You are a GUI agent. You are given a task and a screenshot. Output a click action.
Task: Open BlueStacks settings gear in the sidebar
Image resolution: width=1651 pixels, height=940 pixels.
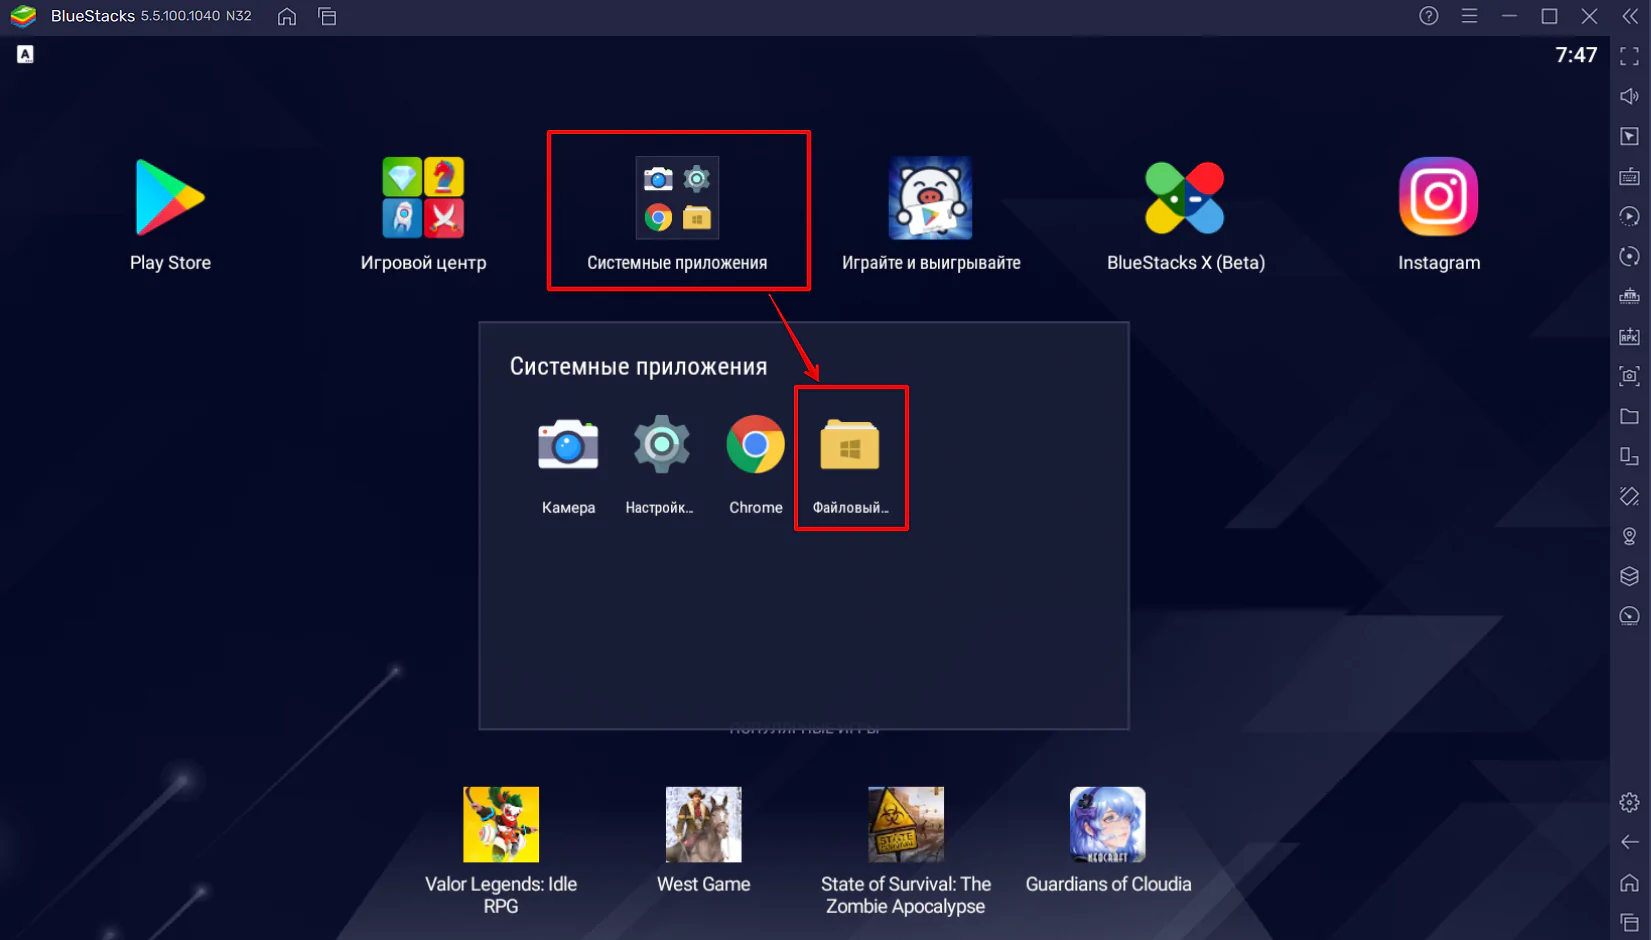click(1629, 802)
